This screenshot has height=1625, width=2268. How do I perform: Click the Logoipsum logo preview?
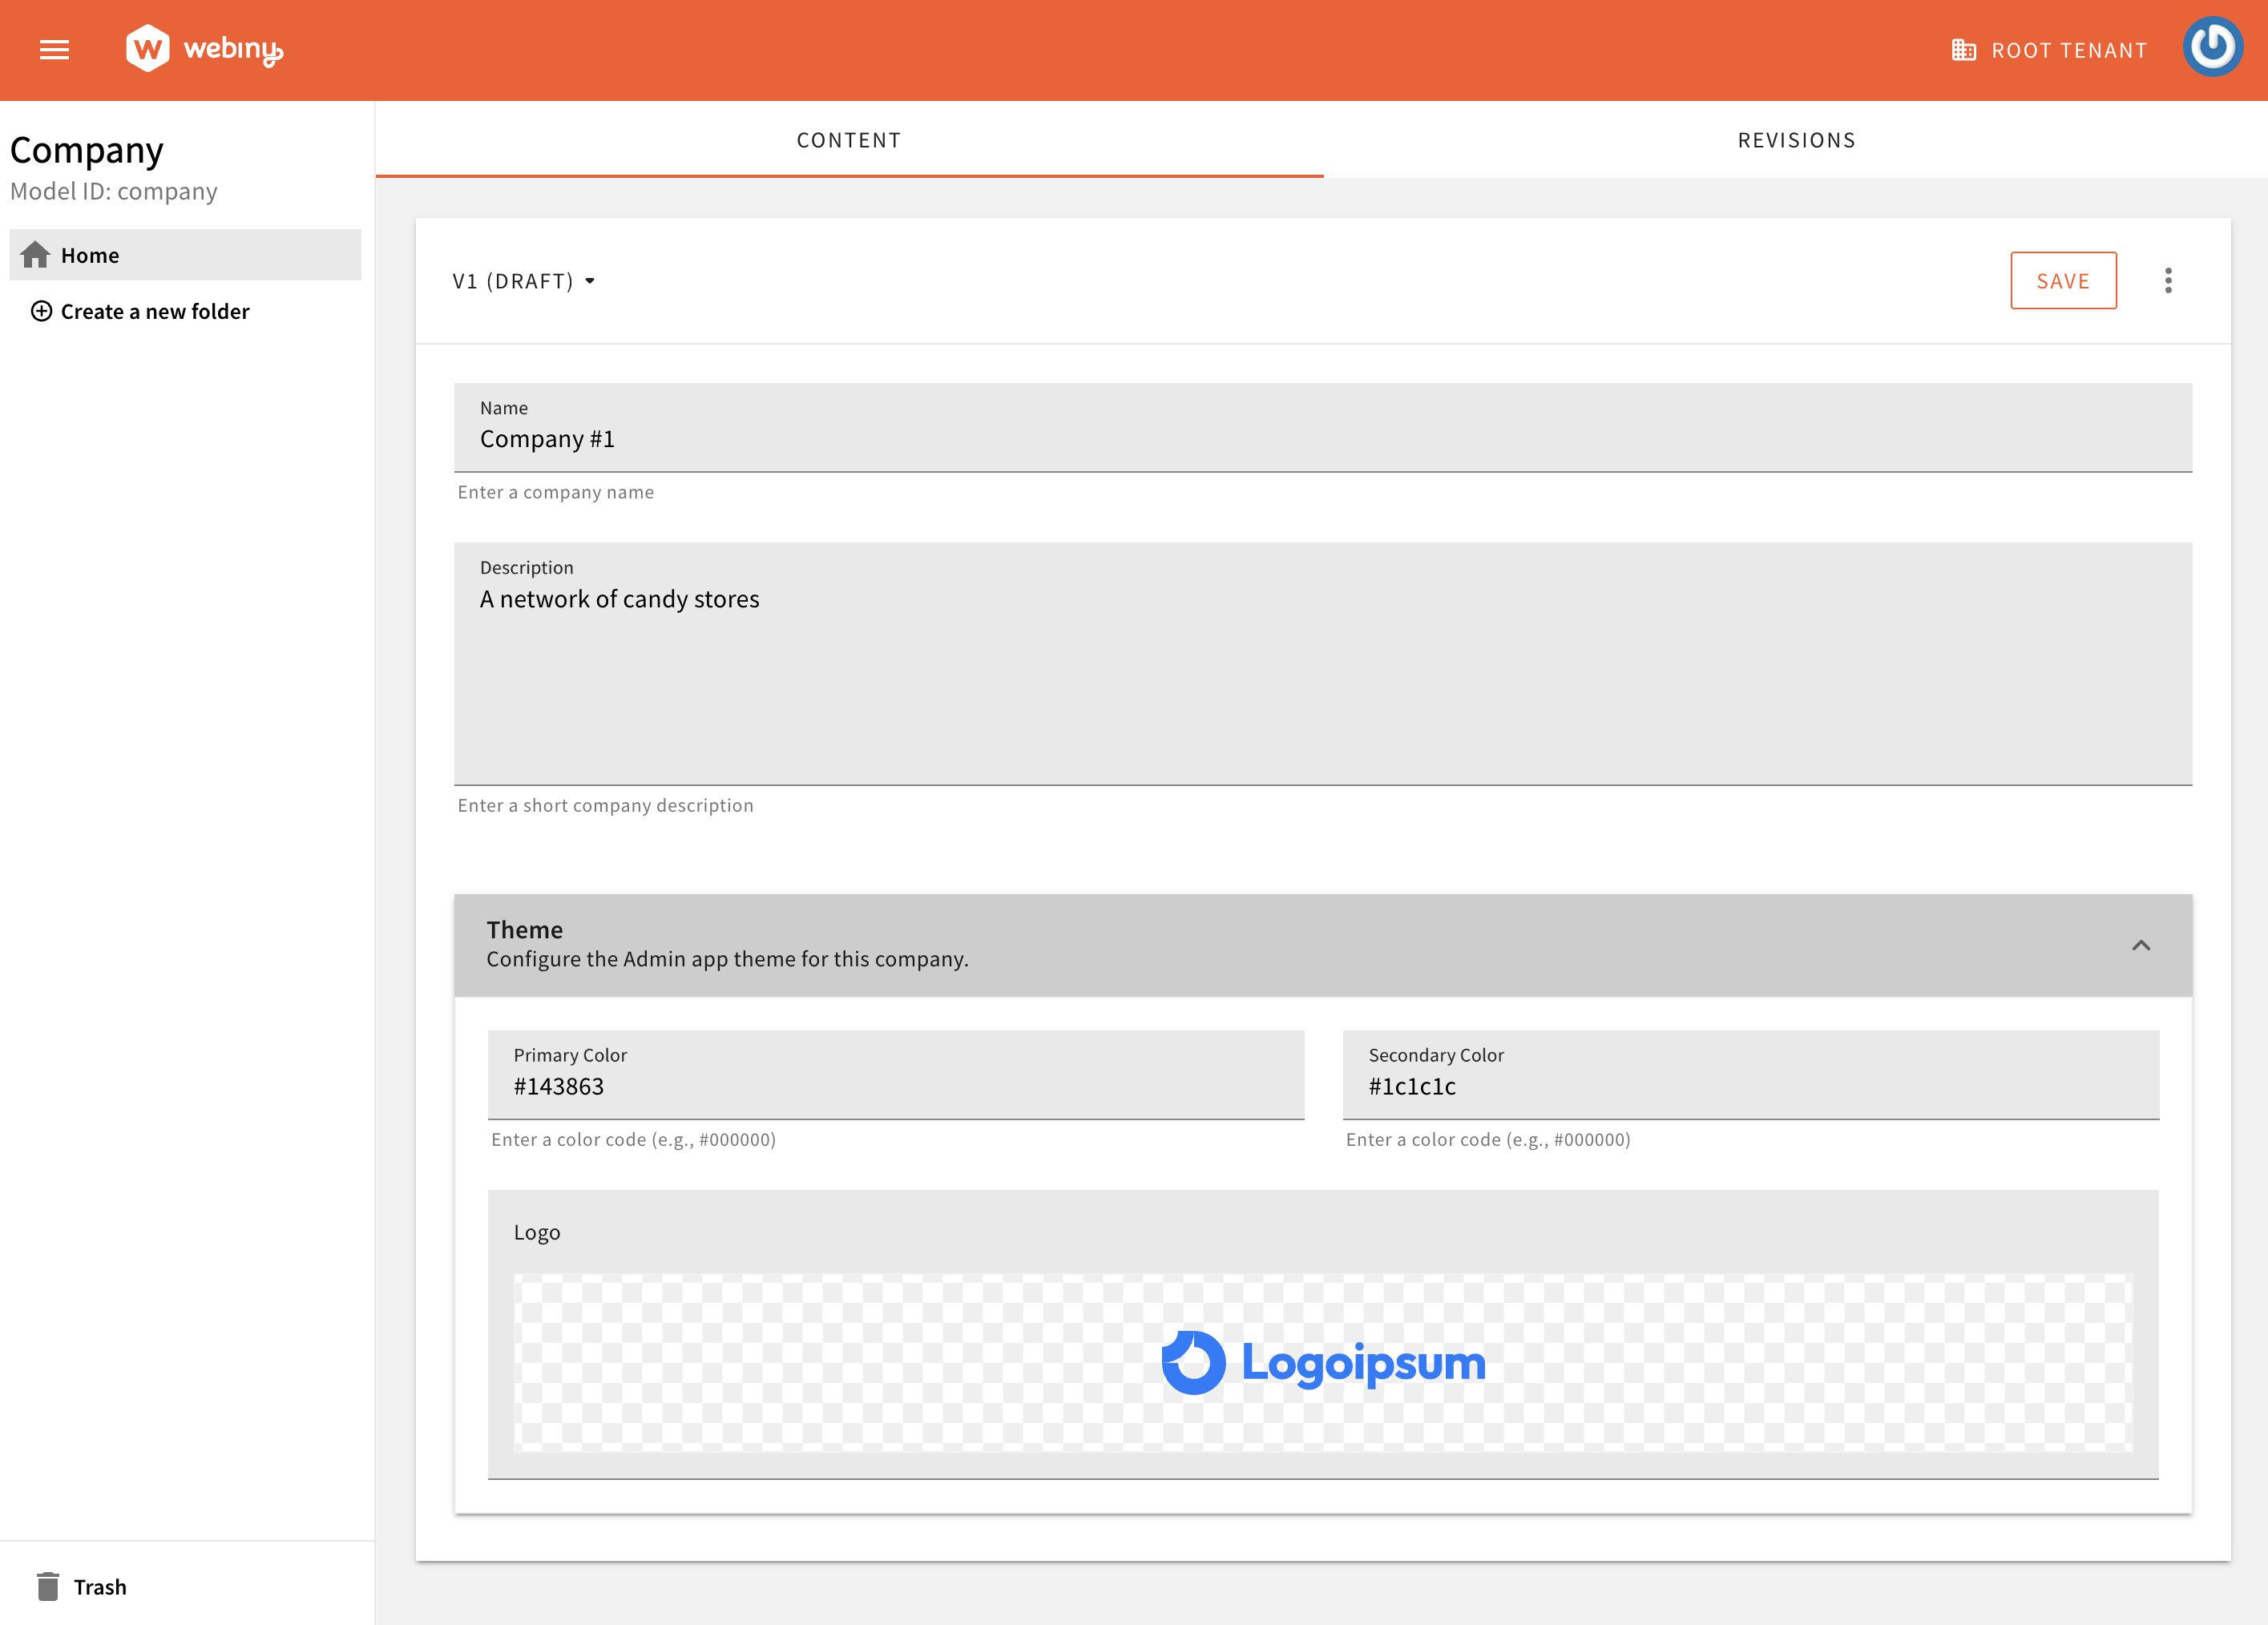tap(1322, 1361)
